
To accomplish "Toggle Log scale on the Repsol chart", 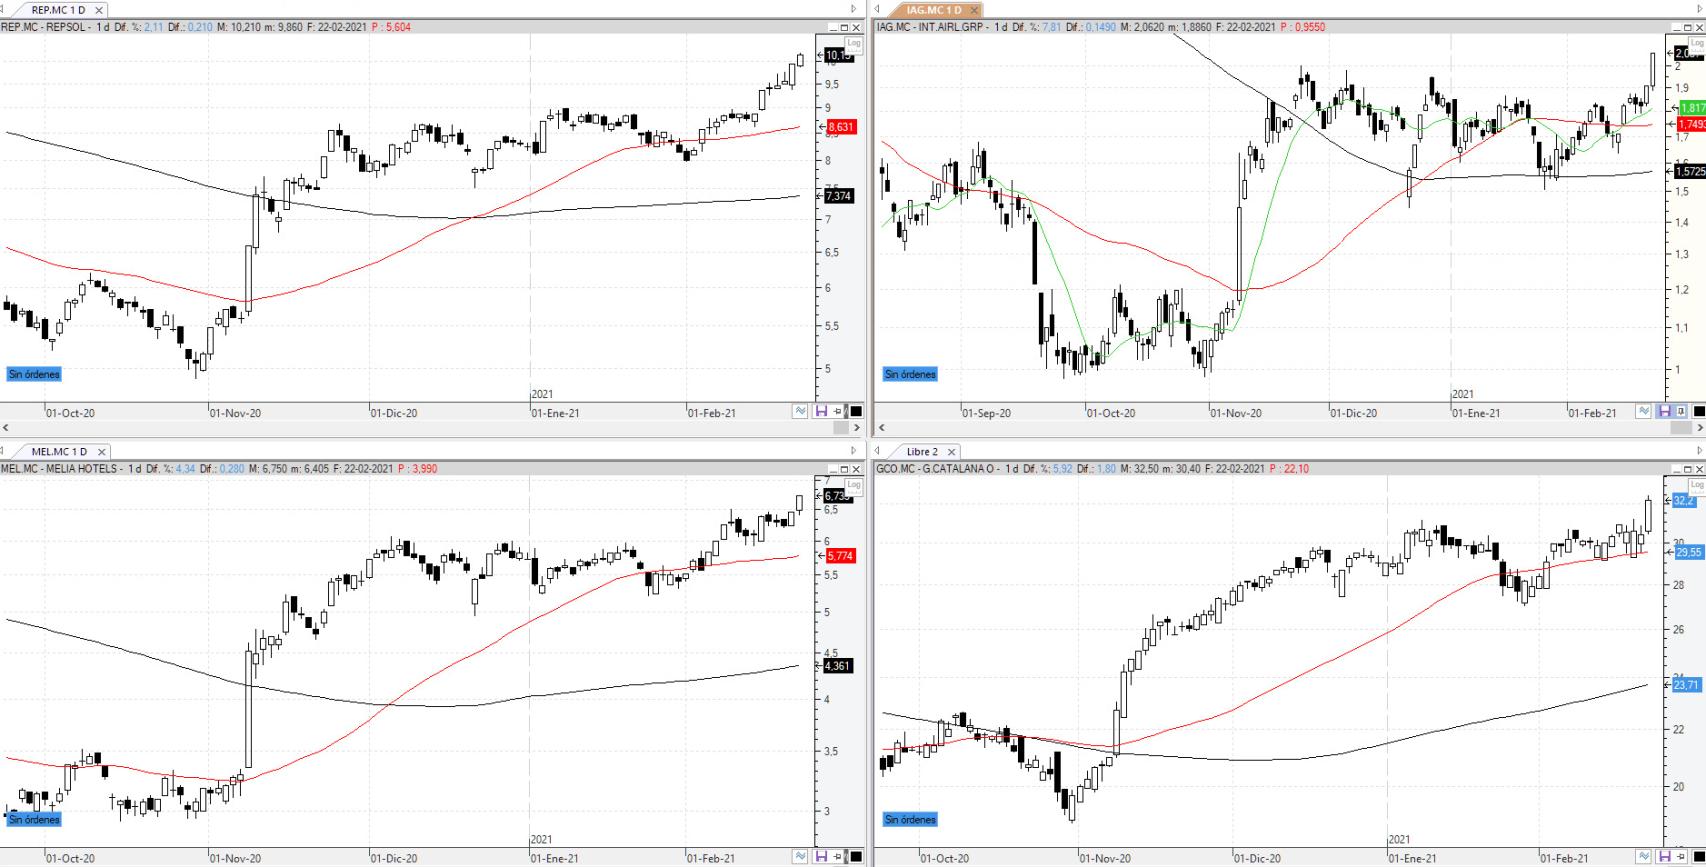I will pyautogui.click(x=853, y=43).
